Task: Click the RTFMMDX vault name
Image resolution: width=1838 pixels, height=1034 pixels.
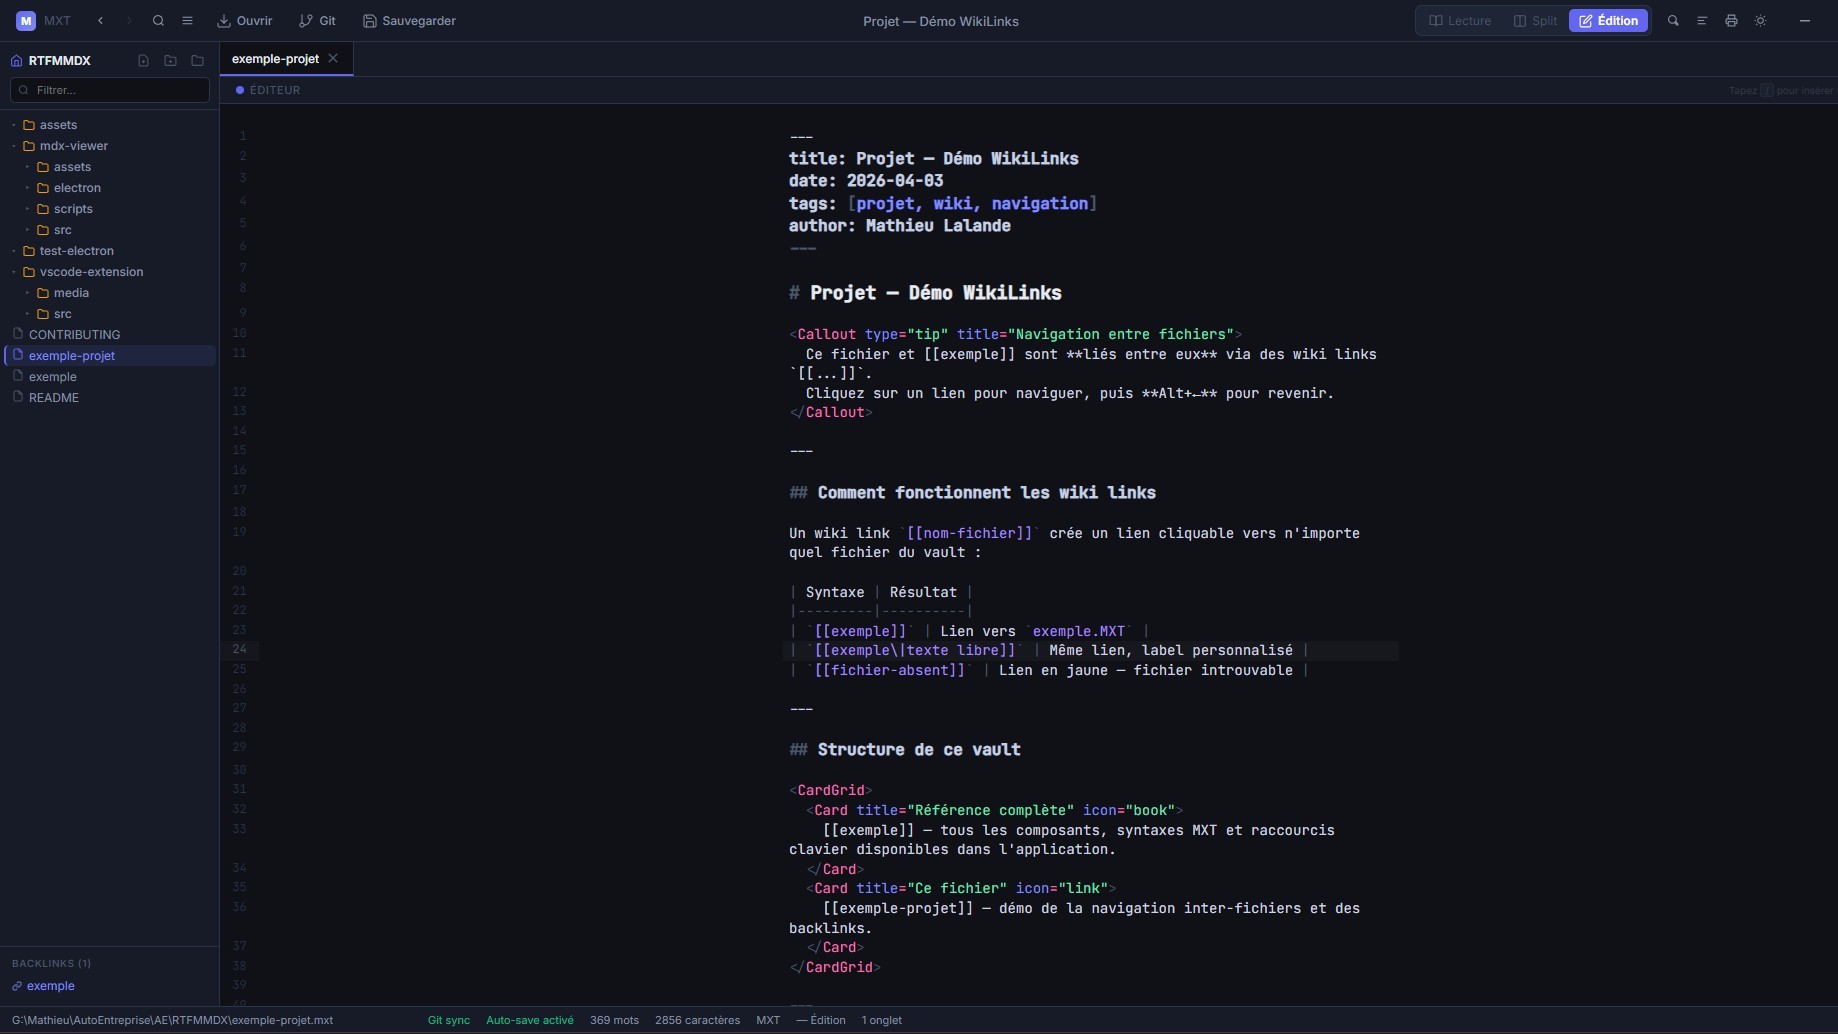Action: [x=60, y=61]
